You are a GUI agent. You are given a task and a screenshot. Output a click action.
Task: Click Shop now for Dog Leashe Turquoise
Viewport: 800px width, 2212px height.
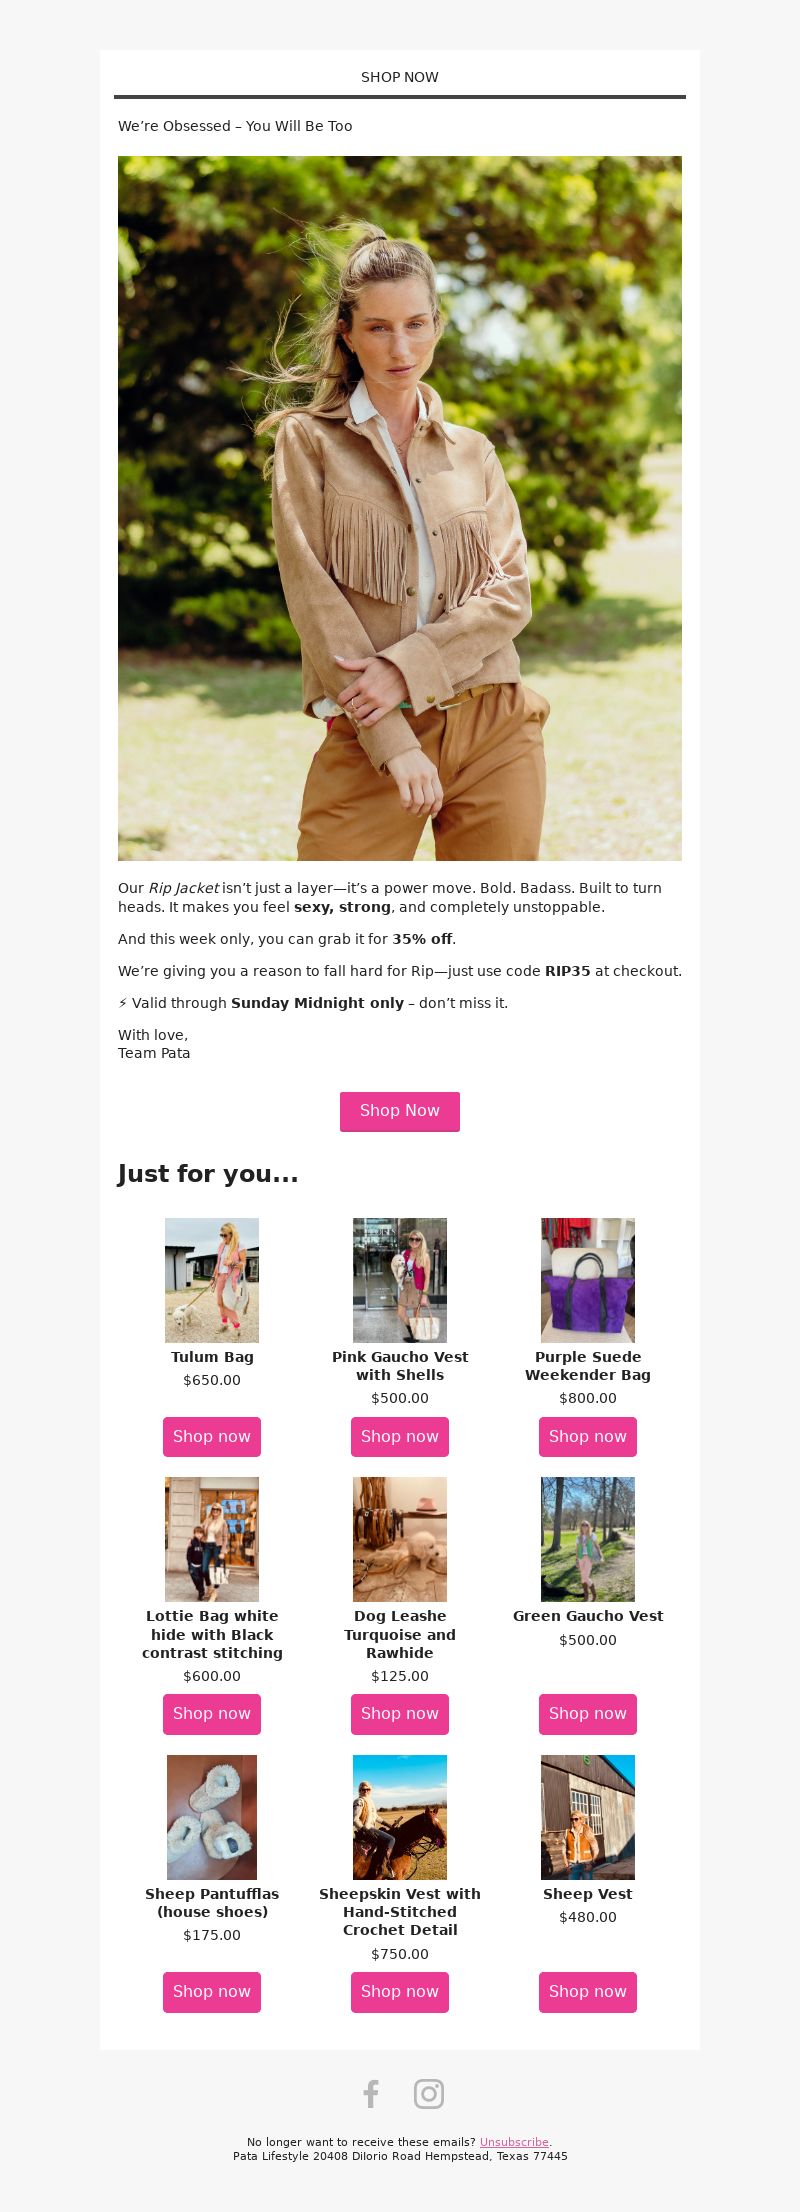[400, 1713]
